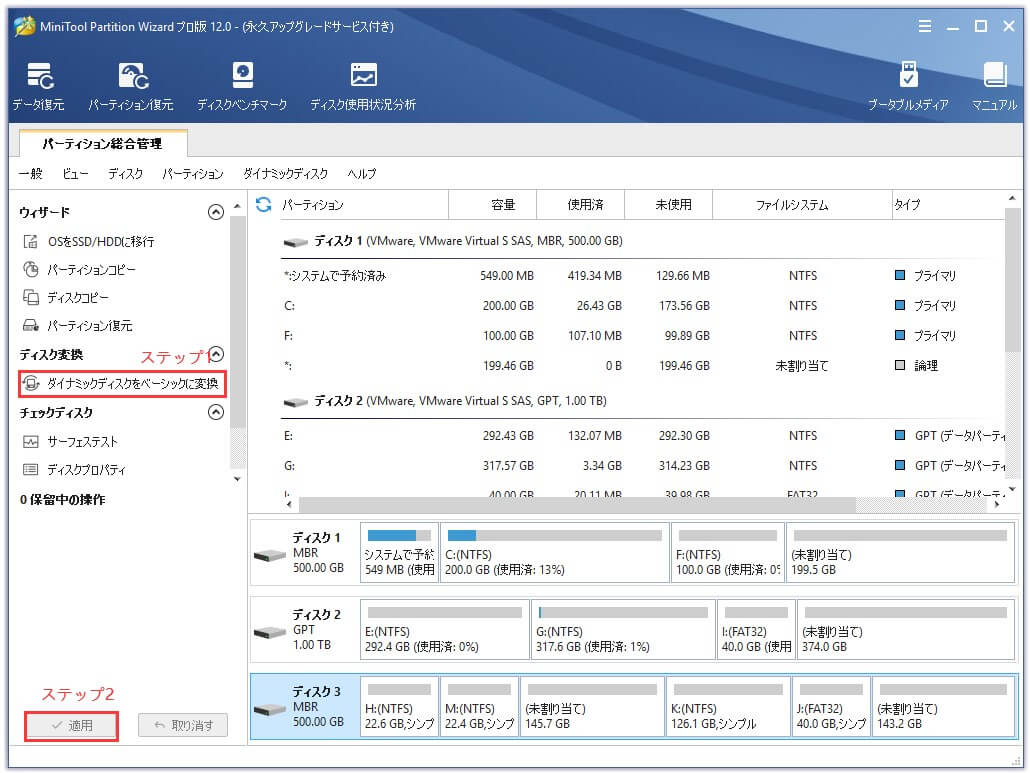Collapse the チェックディスク section
Viewport: 1030px width, 773px height.
tap(215, 412)
